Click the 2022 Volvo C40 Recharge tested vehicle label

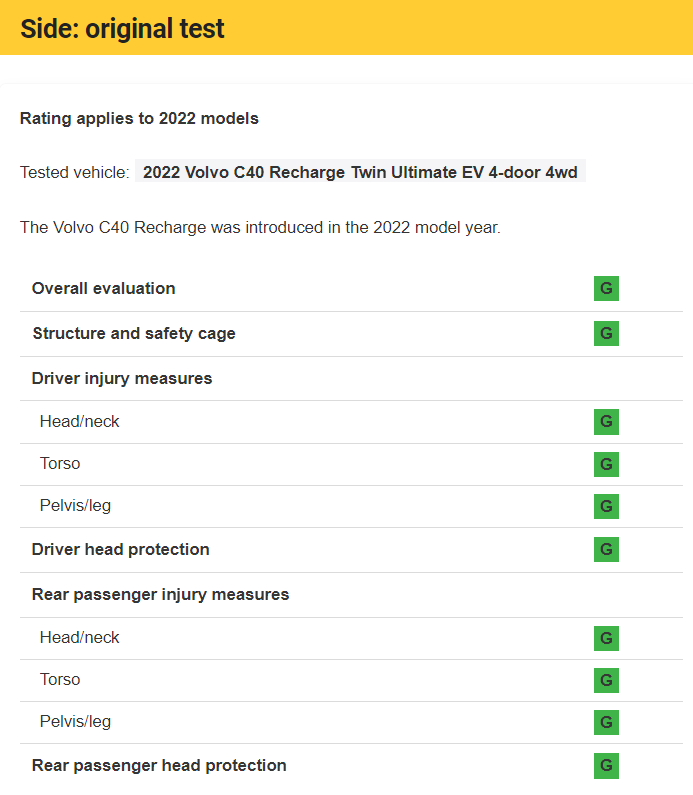(x=360, y=172)
